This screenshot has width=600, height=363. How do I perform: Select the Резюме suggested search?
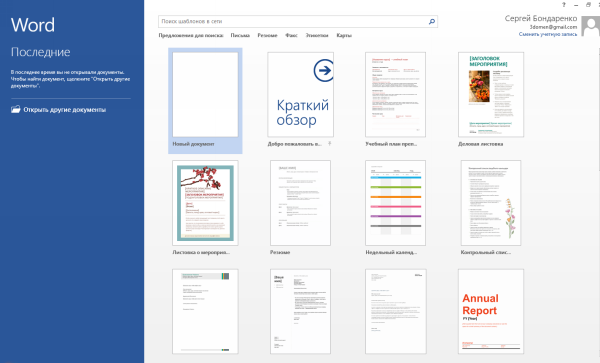click(267, 36)
